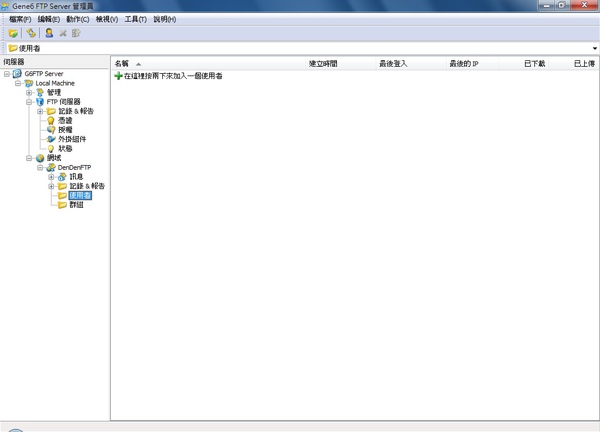Collapse the Local Machine tree node

point(18,83)
